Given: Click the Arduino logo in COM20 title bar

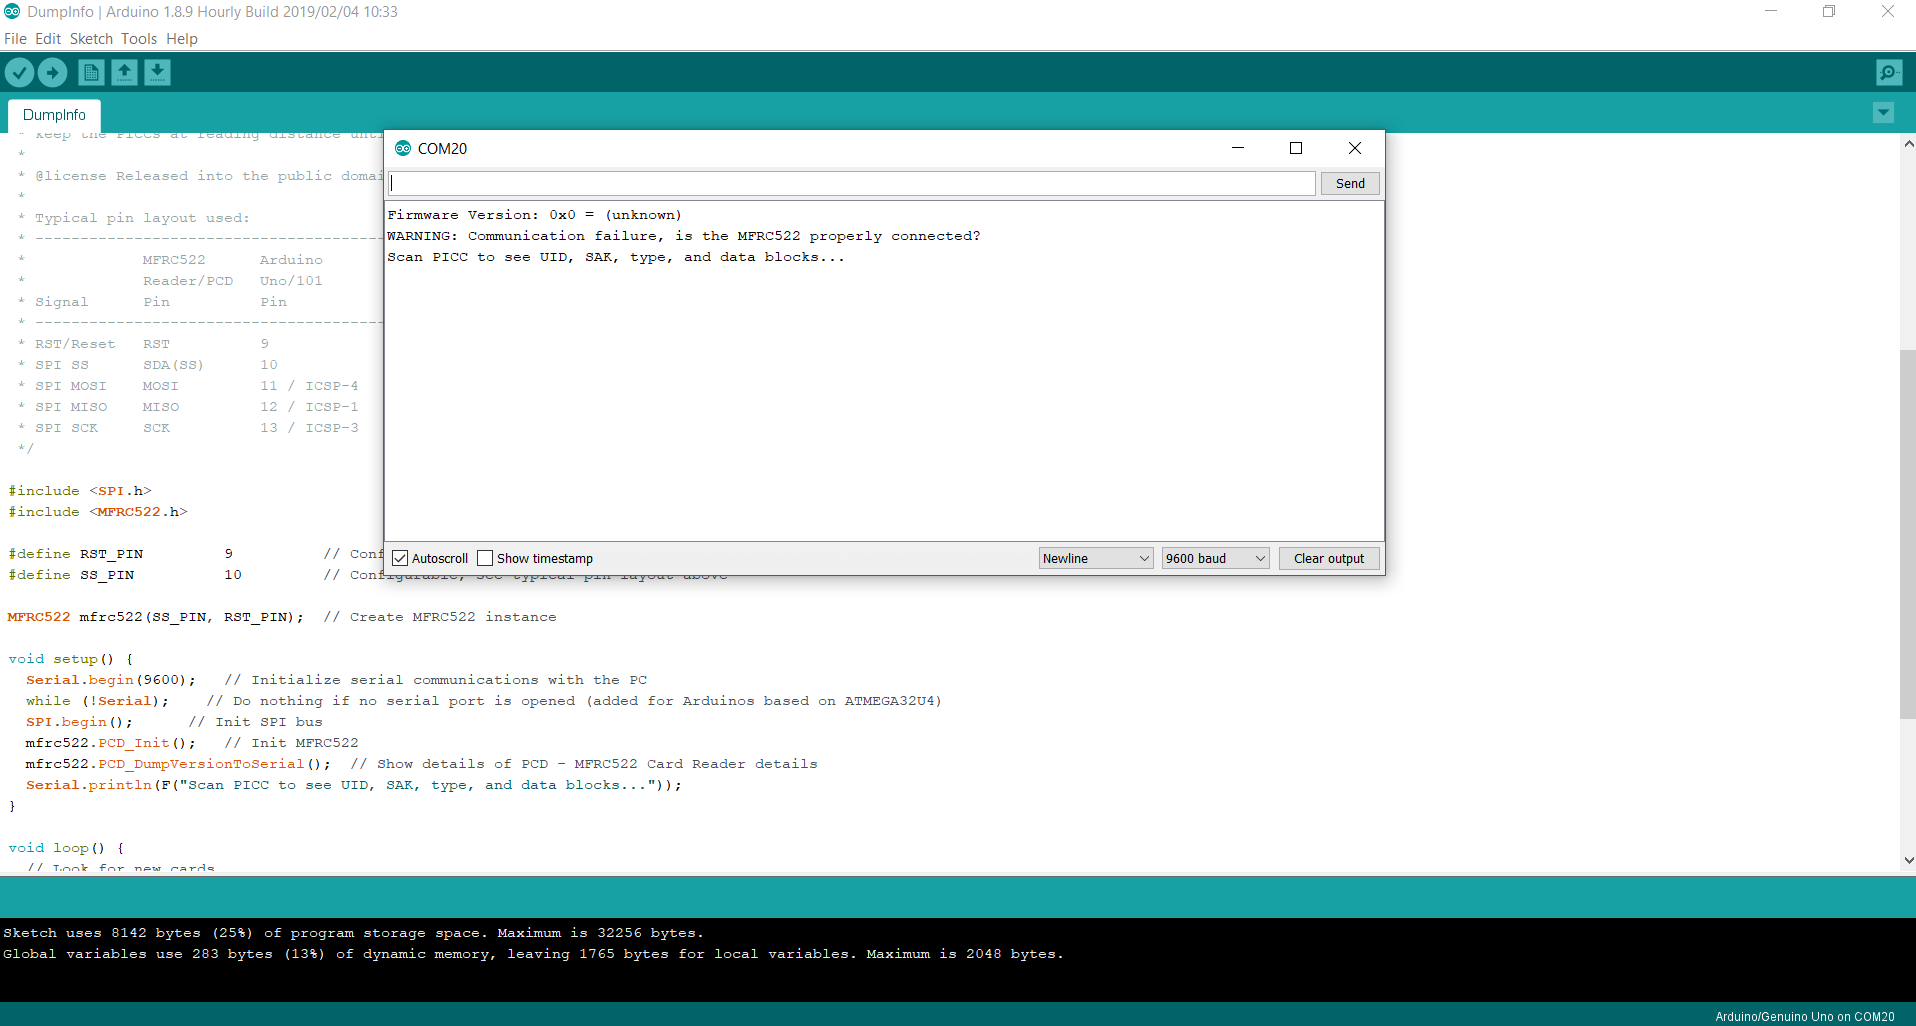Looking at the screenshot, I should point(403,148).
